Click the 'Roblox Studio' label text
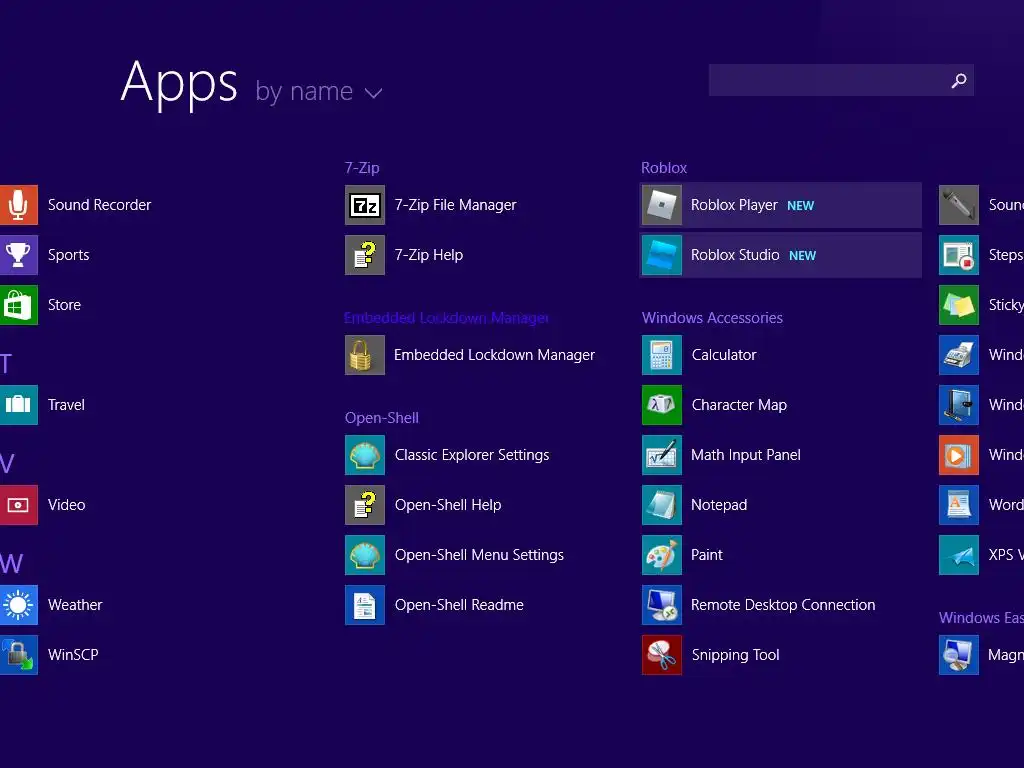 (735, 255)
